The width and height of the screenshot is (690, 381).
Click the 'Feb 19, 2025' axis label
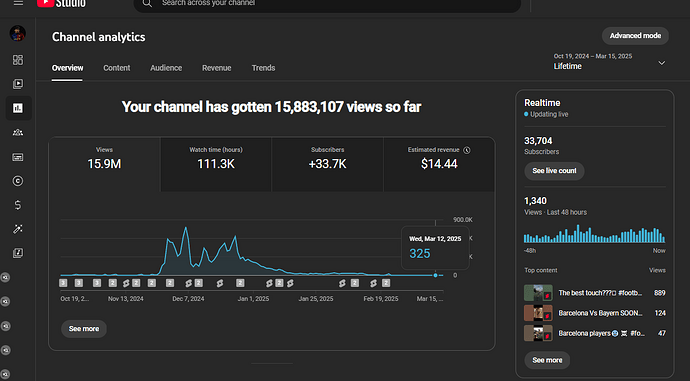click(381, 299)
